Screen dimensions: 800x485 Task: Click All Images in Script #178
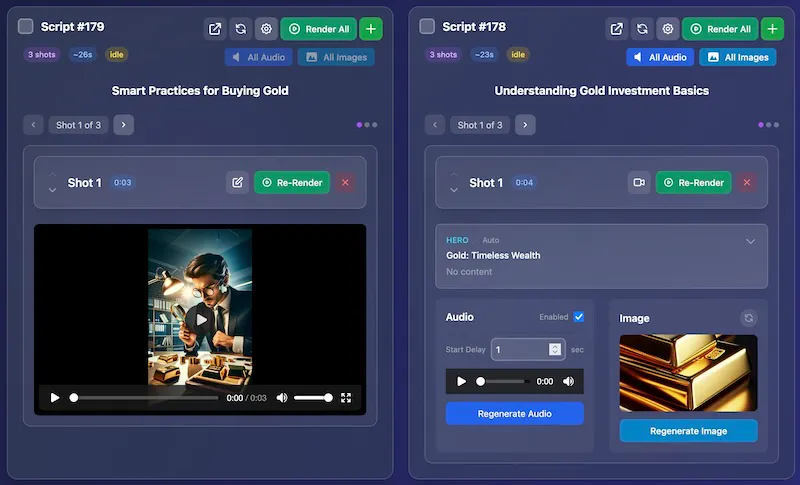pyautogui.click(x=738, y=57)
